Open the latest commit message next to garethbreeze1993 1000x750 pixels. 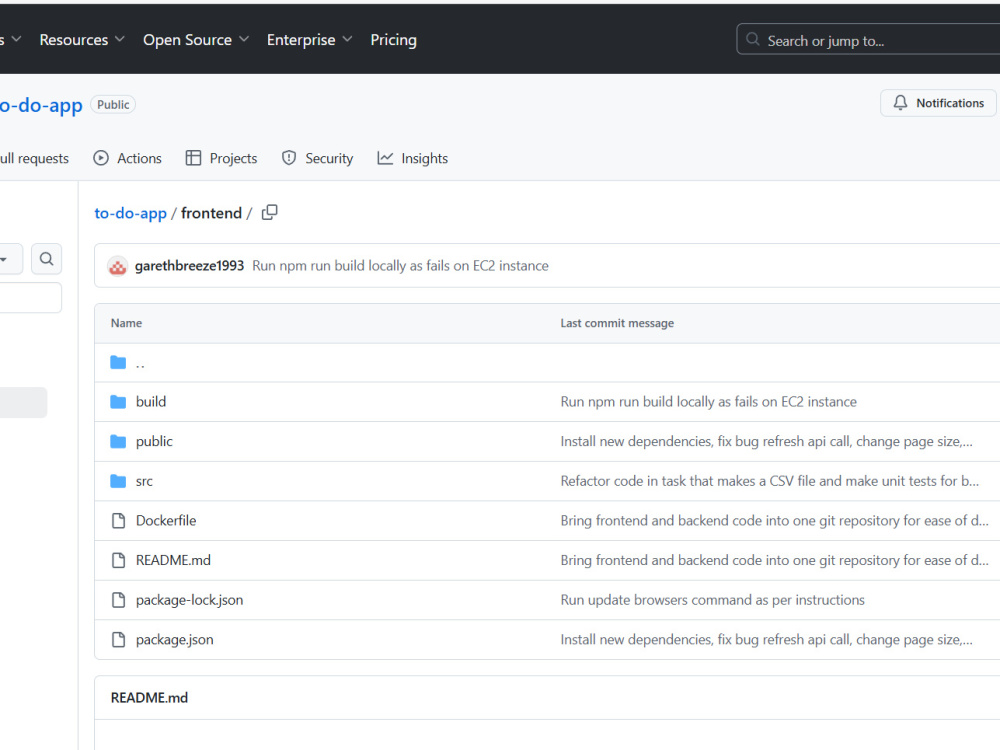point(401,266)
